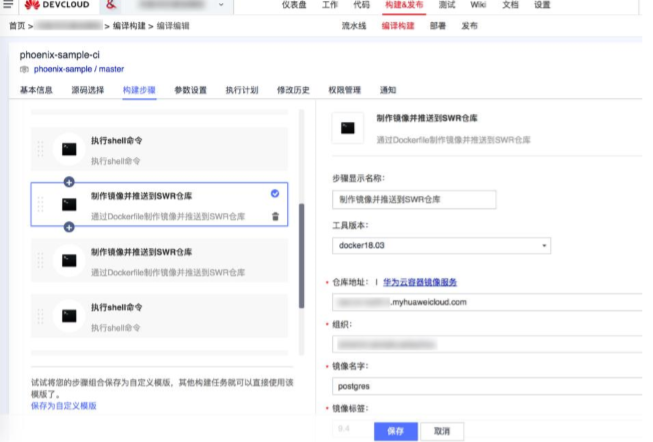Add a step below the selected SWR step
Image resolution: width=653 pixels, height=442 pixels.
69,227
